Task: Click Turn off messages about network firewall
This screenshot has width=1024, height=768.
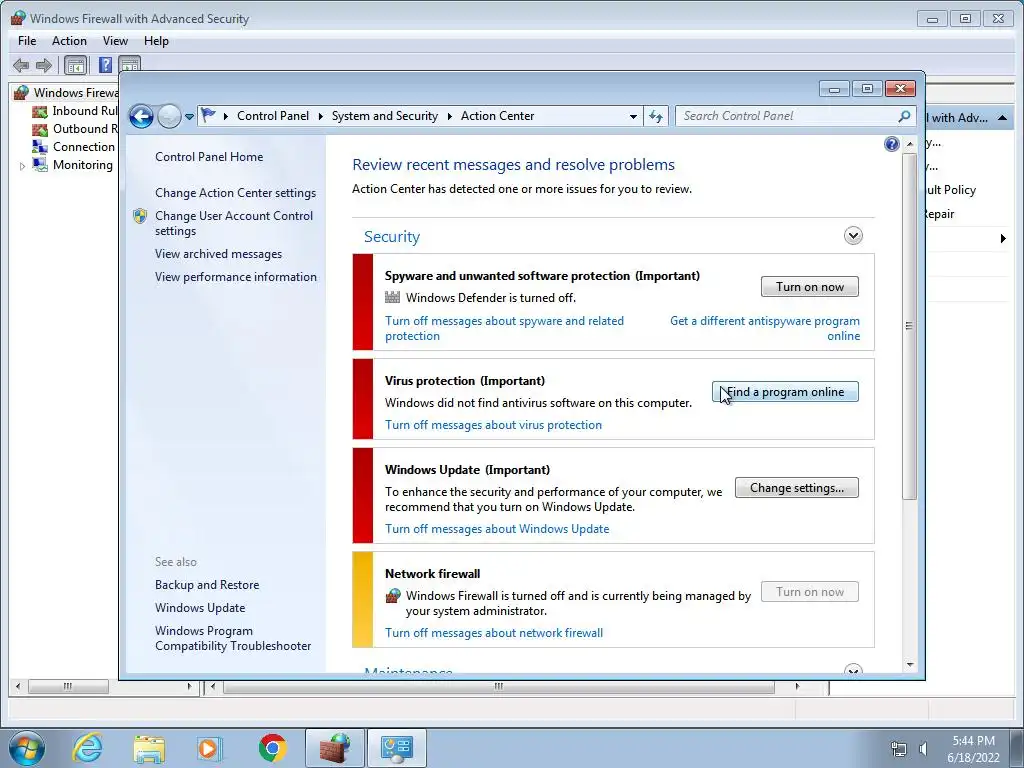Action: (x=494, y=633)
